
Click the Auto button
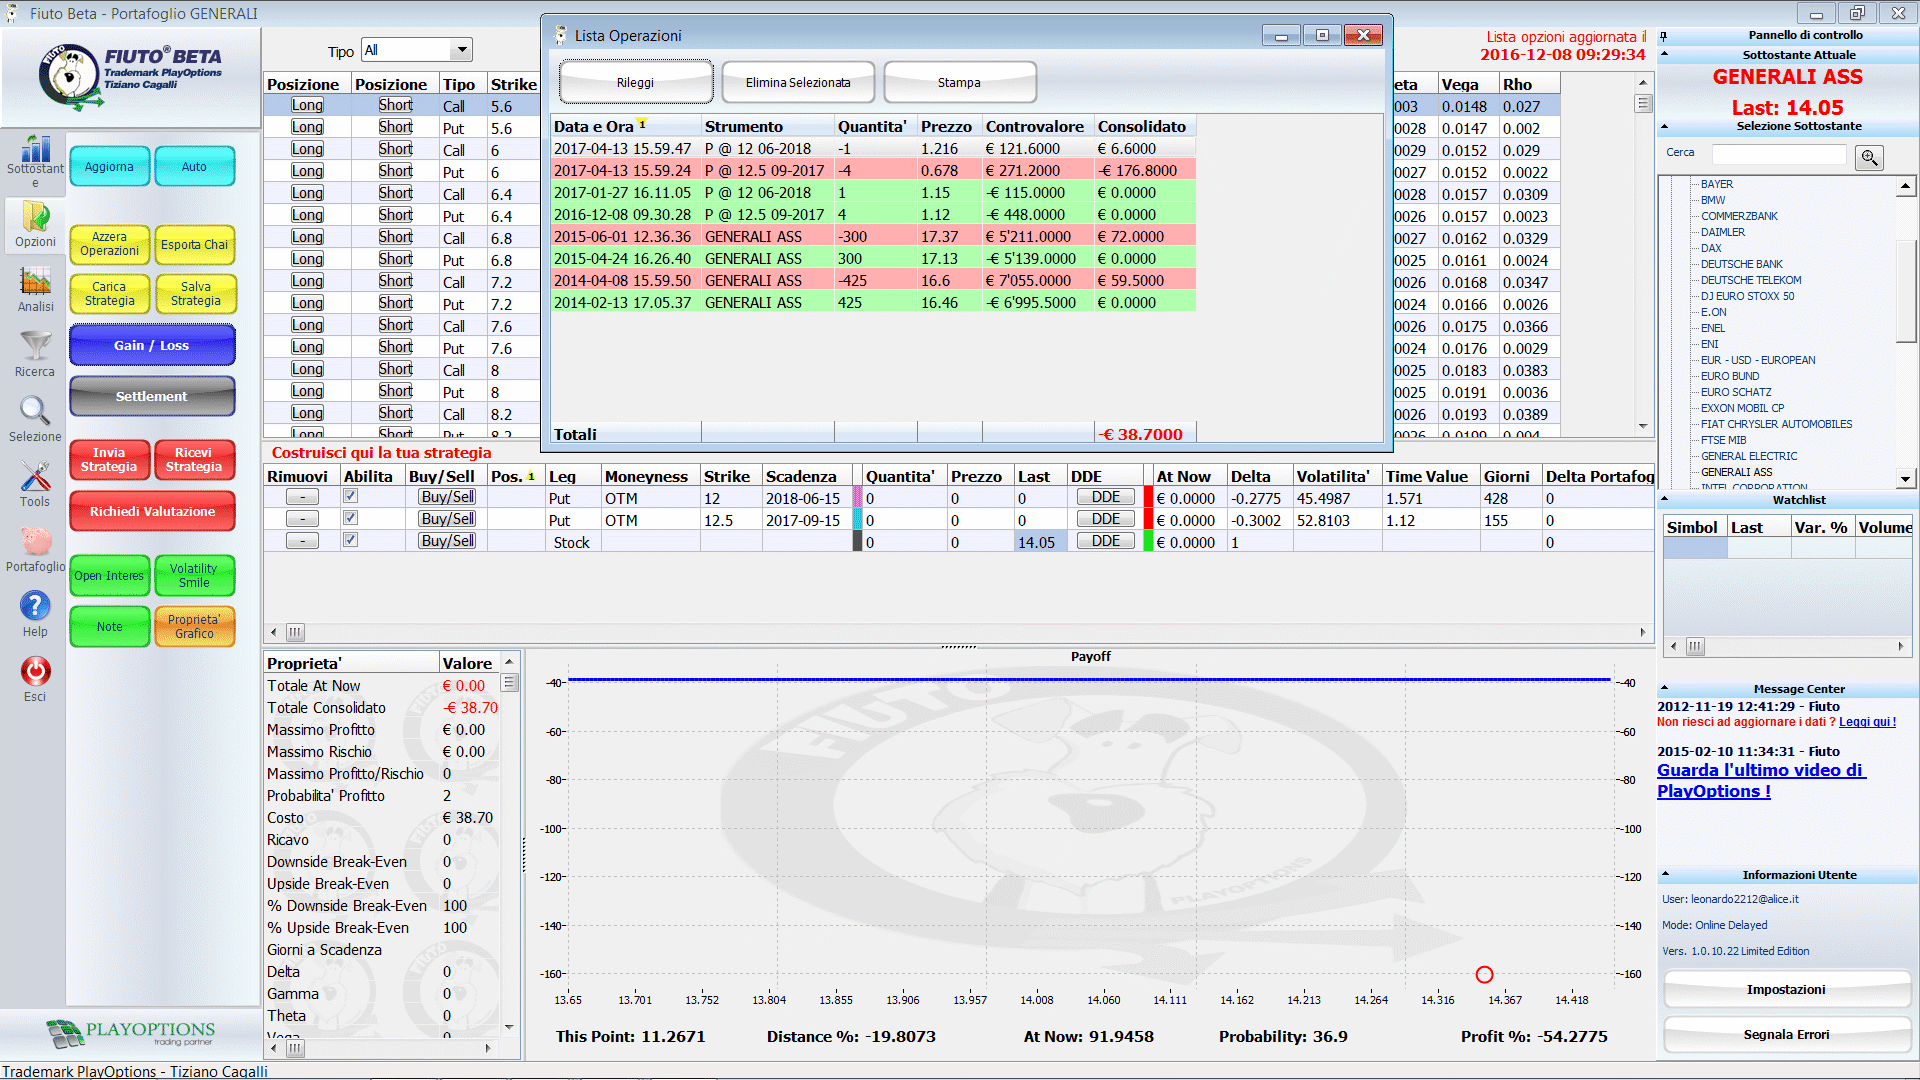point(194,166)
